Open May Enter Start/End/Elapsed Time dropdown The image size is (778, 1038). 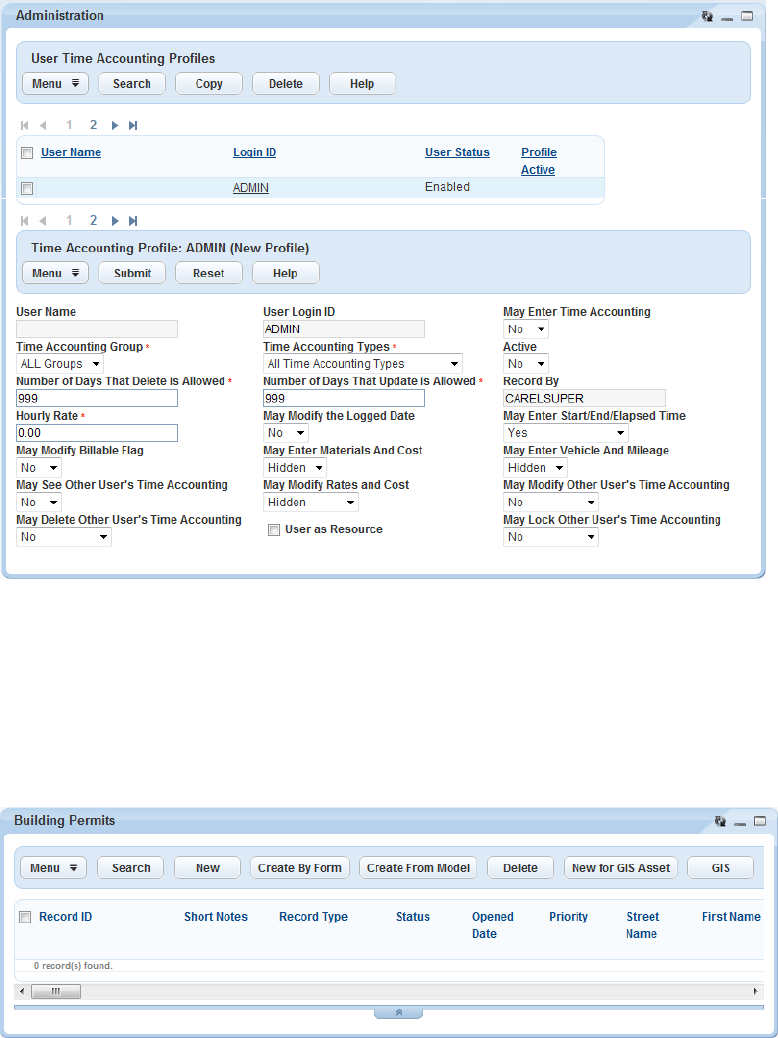tap(565, 433)
